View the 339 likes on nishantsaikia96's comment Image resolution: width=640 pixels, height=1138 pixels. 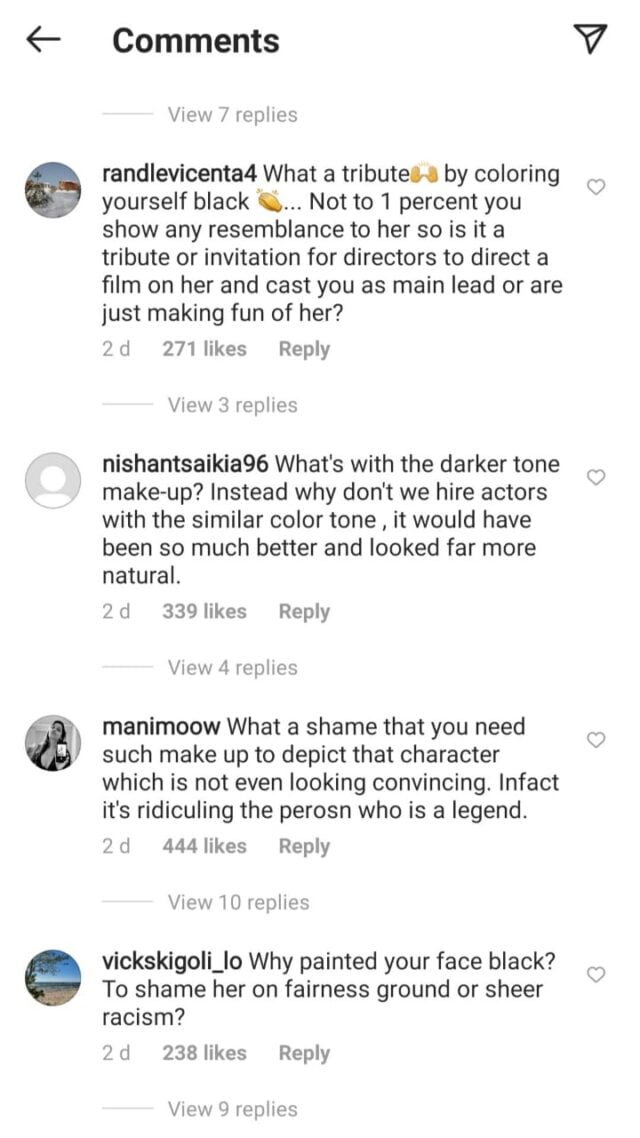coord(204,611)
